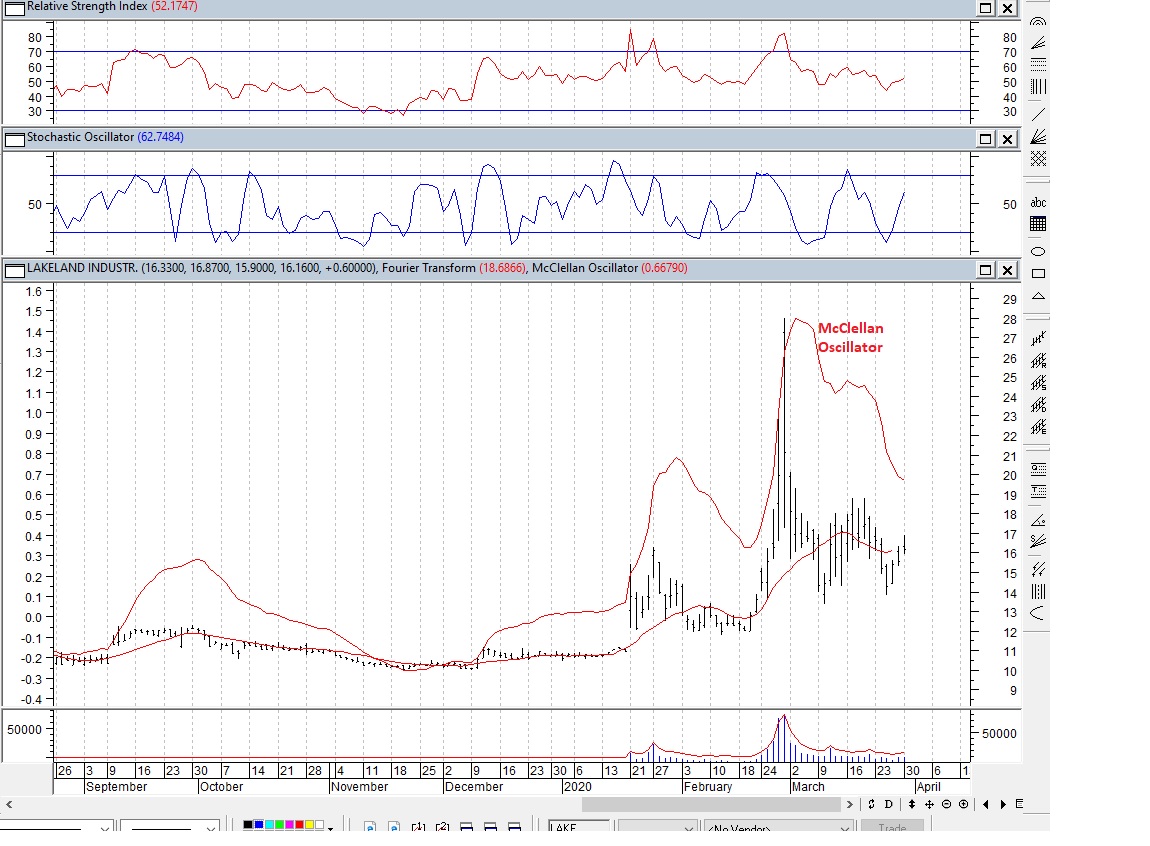The image size is (1150, 846).
Task: Click the LAKE ticker symbol field
Action: click(578, 828)
